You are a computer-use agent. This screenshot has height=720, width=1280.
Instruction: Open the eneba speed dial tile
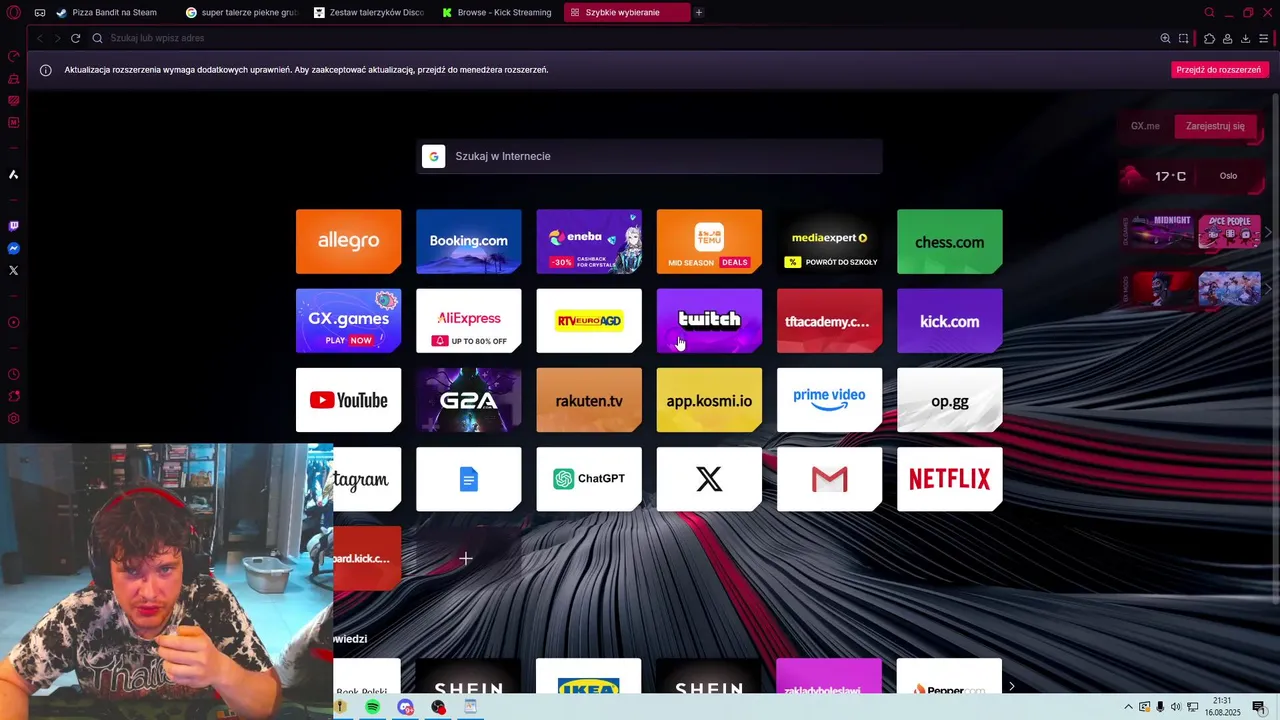coord(589,241)
